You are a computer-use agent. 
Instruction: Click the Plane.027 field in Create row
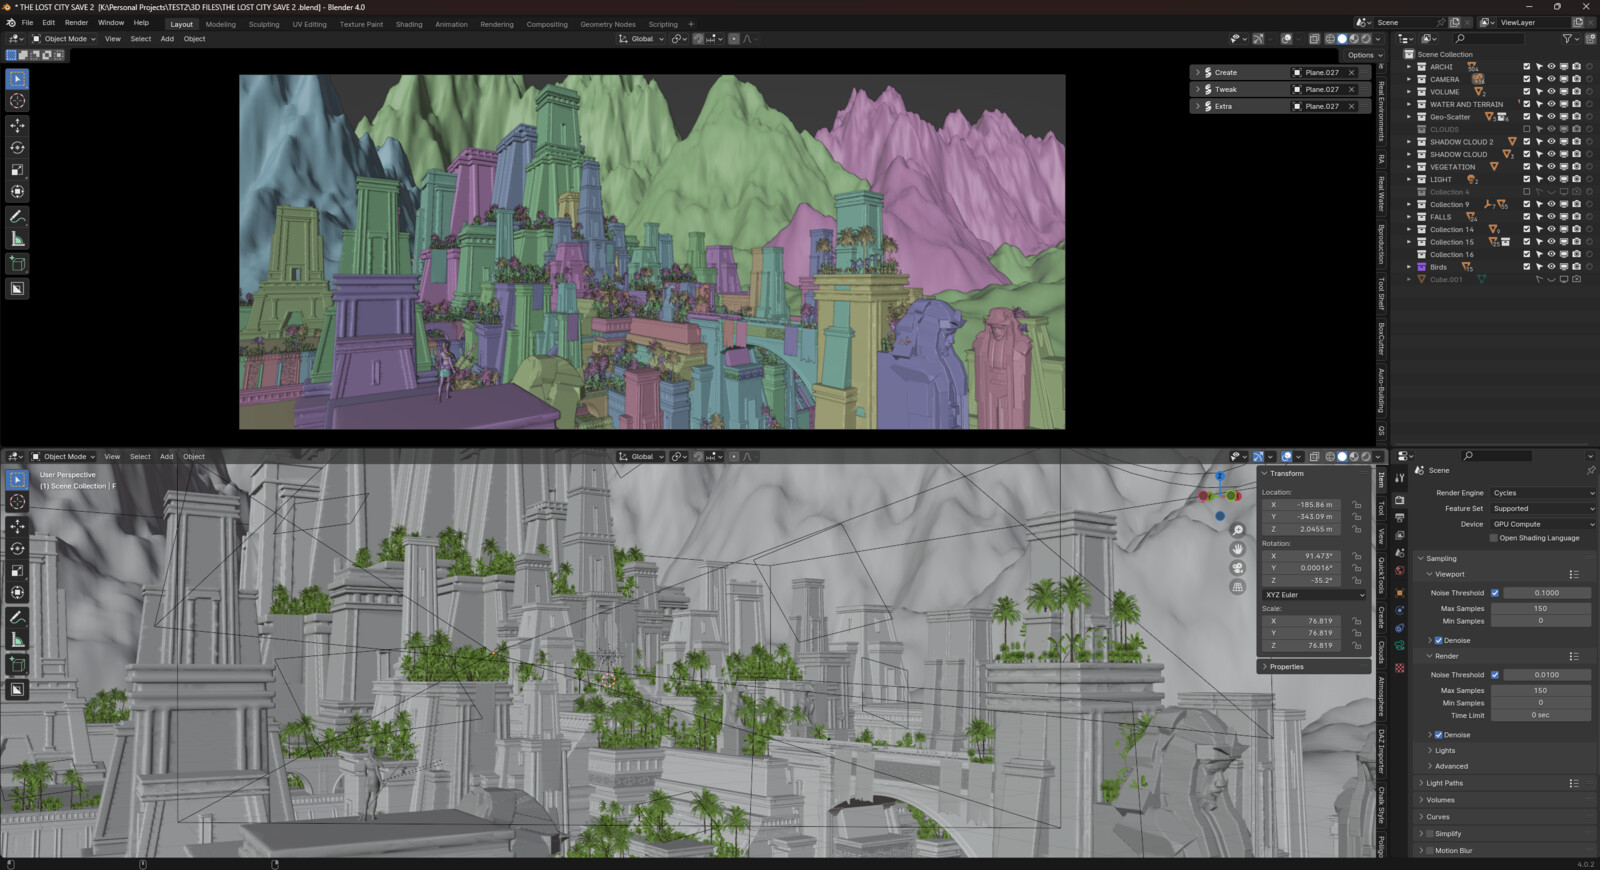[x=1317, y=72]
